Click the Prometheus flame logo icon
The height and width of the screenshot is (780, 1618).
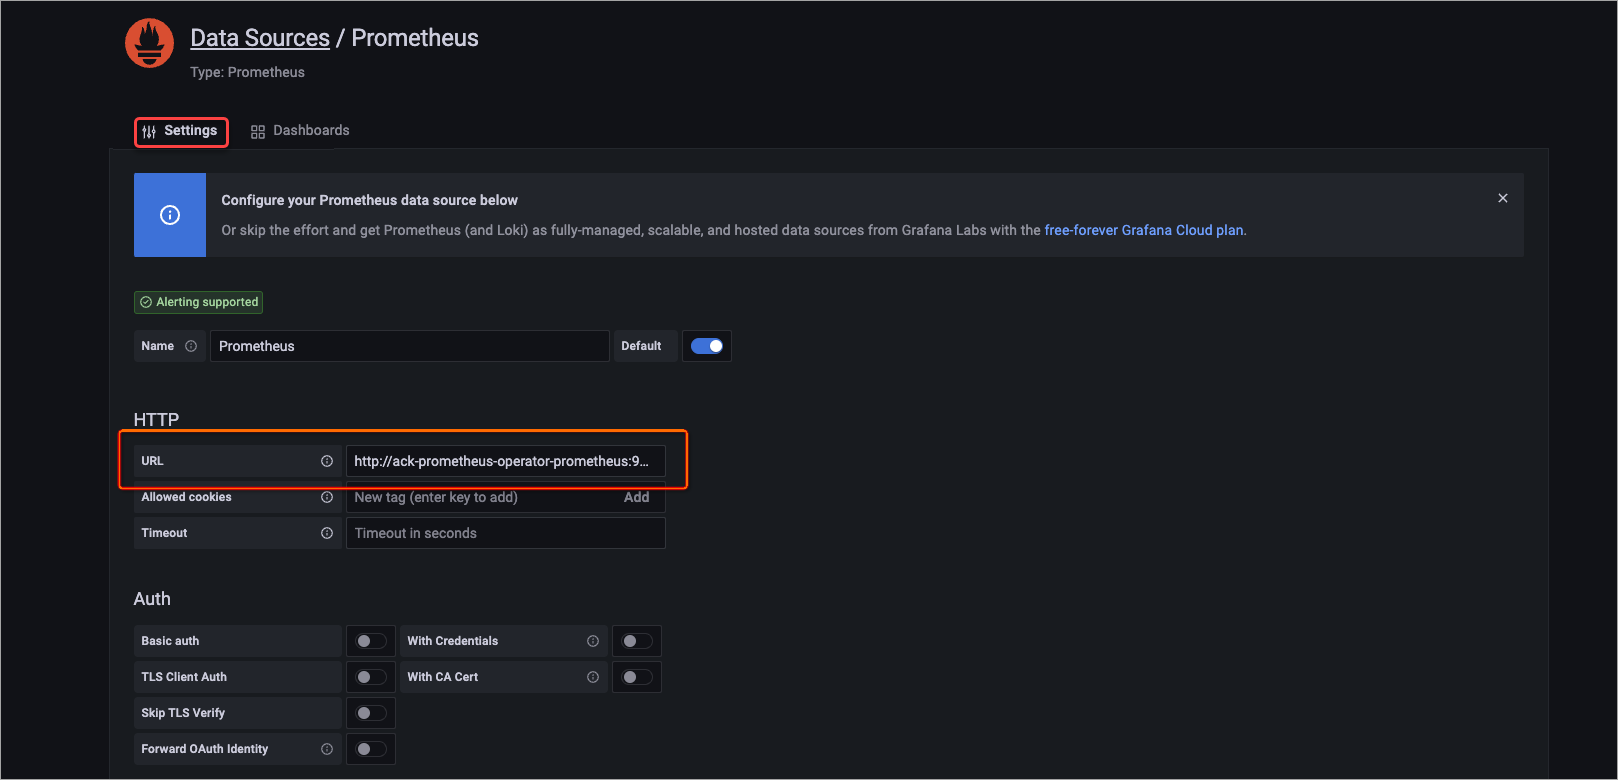(x=150, y=43)
